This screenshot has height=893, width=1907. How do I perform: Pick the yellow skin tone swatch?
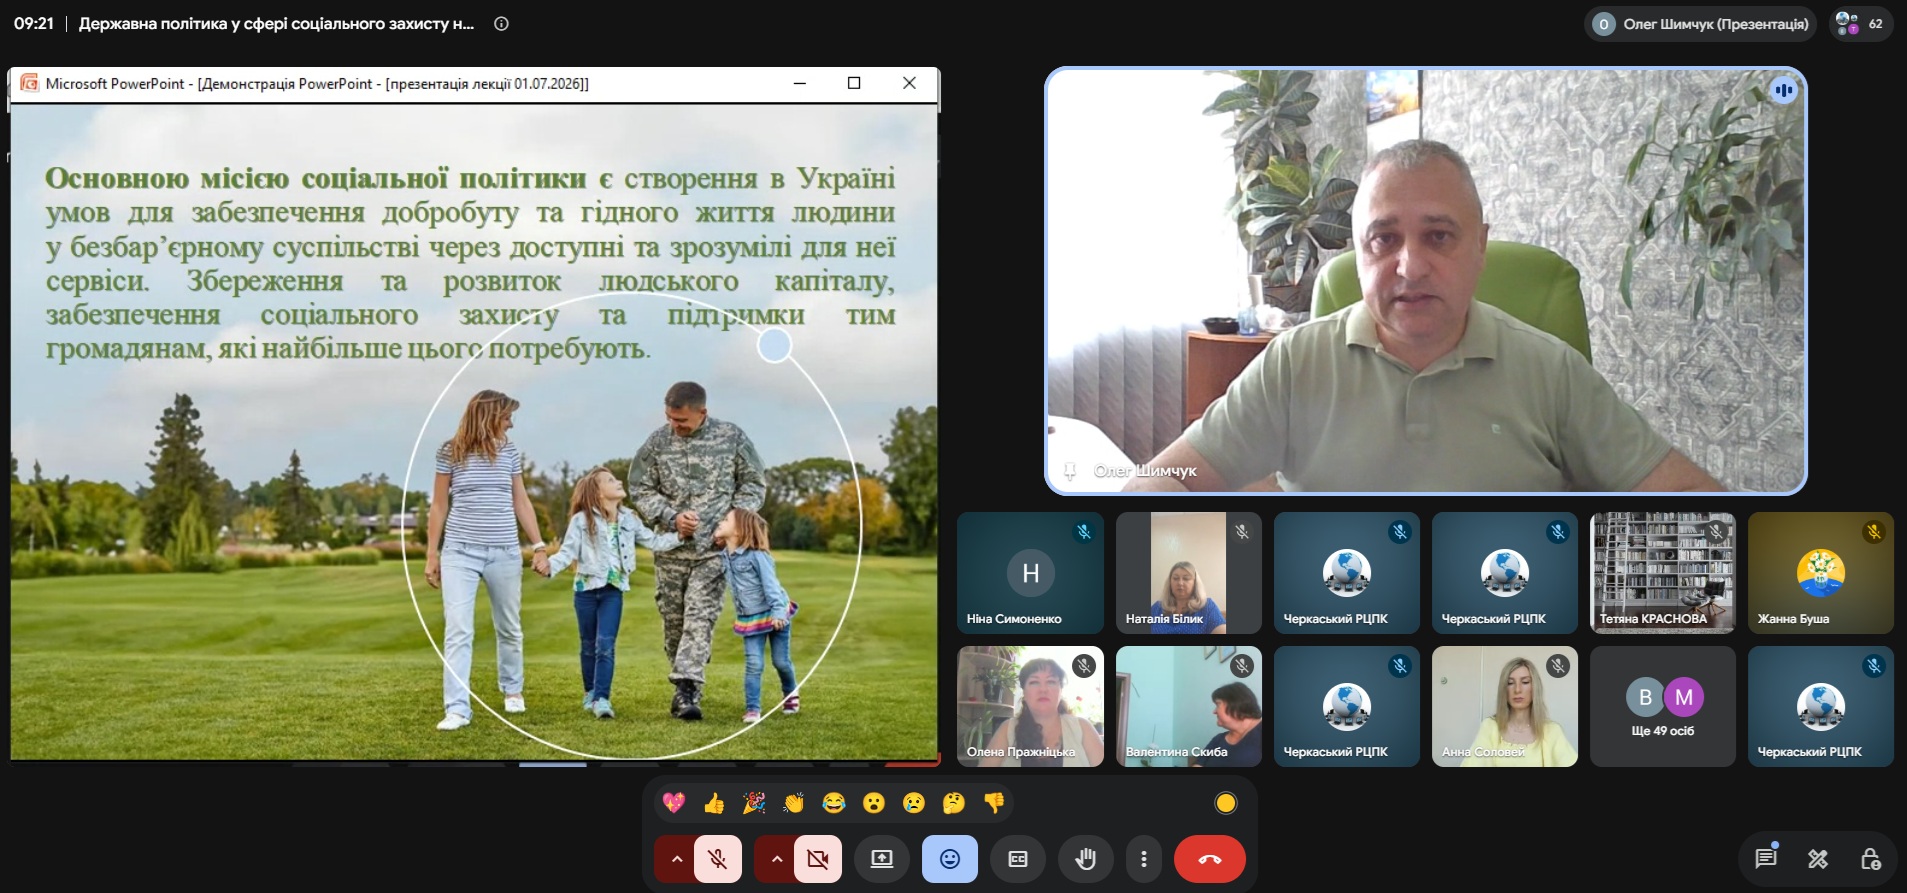pyautogui.click(x=1226, y=803)
